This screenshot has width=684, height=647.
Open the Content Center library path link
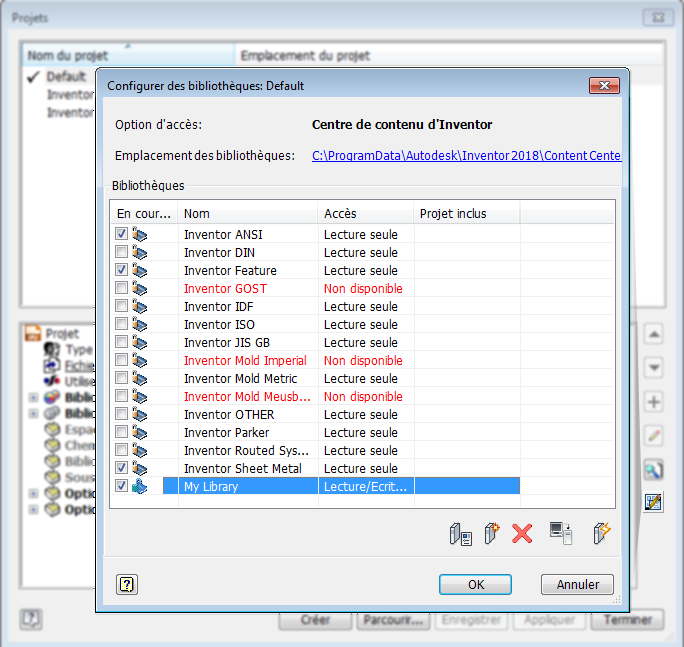tap(466, 156)
